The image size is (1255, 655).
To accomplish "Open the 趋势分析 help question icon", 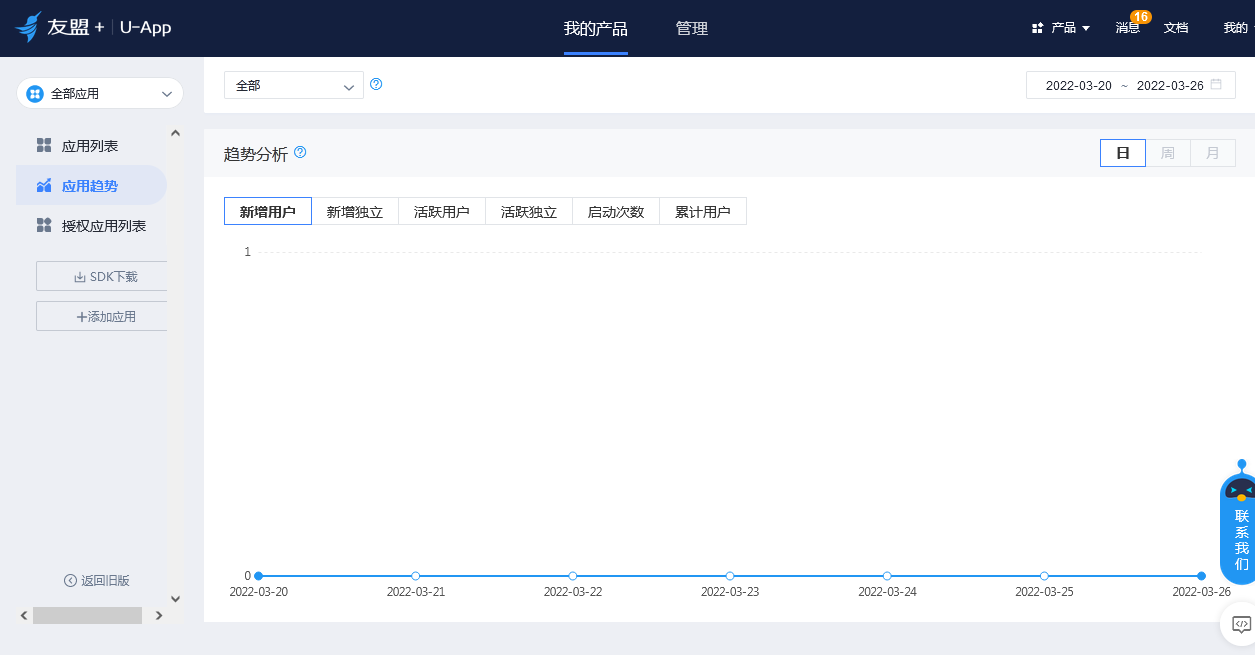I will pyautogui.click(x=299, y=152).
